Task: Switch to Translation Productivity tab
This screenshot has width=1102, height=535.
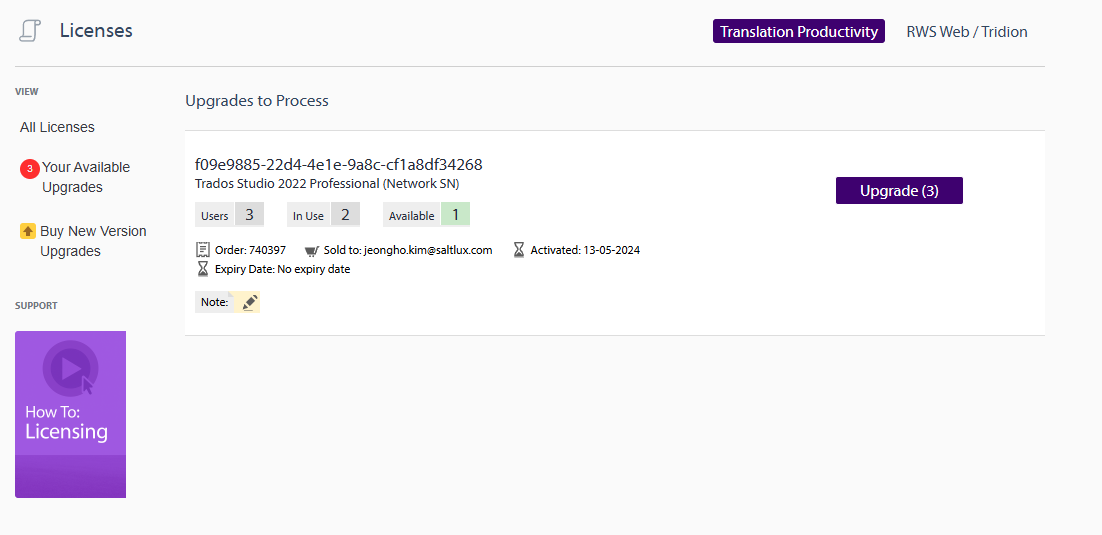Action: (798, 32)
